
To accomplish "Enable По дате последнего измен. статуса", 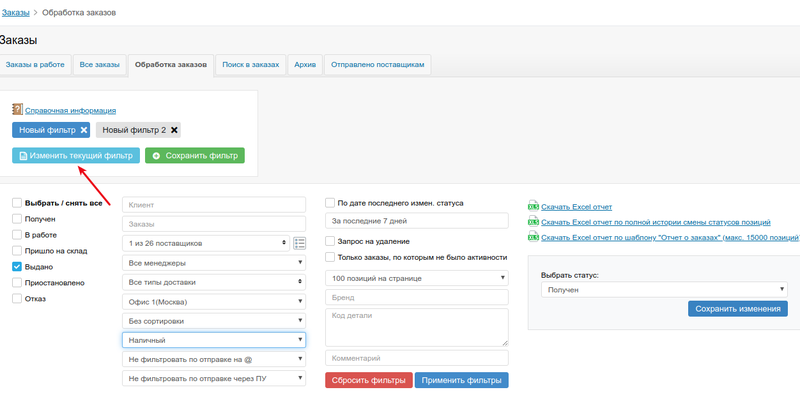I will pos(330,203).
